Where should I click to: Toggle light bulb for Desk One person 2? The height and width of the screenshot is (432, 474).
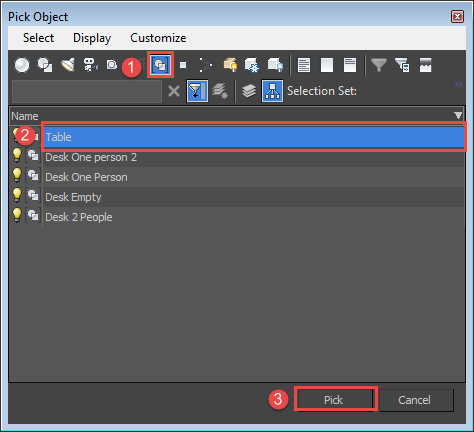pyautogui.click(x=17, y=155)
